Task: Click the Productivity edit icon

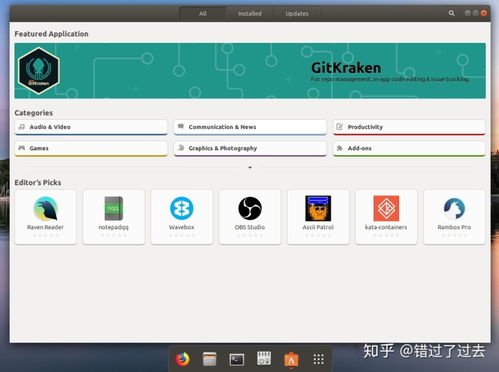Action: click(x=340, y=127)
